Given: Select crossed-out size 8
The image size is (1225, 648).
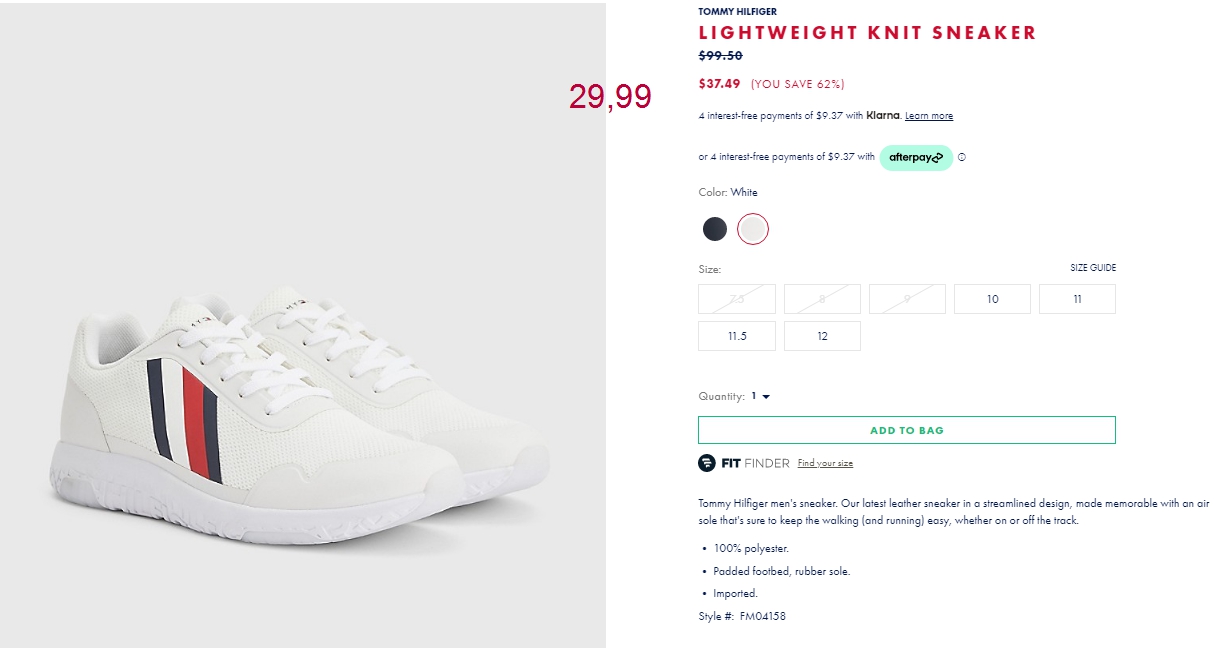Looking at the screenshot, I should 822,299.
